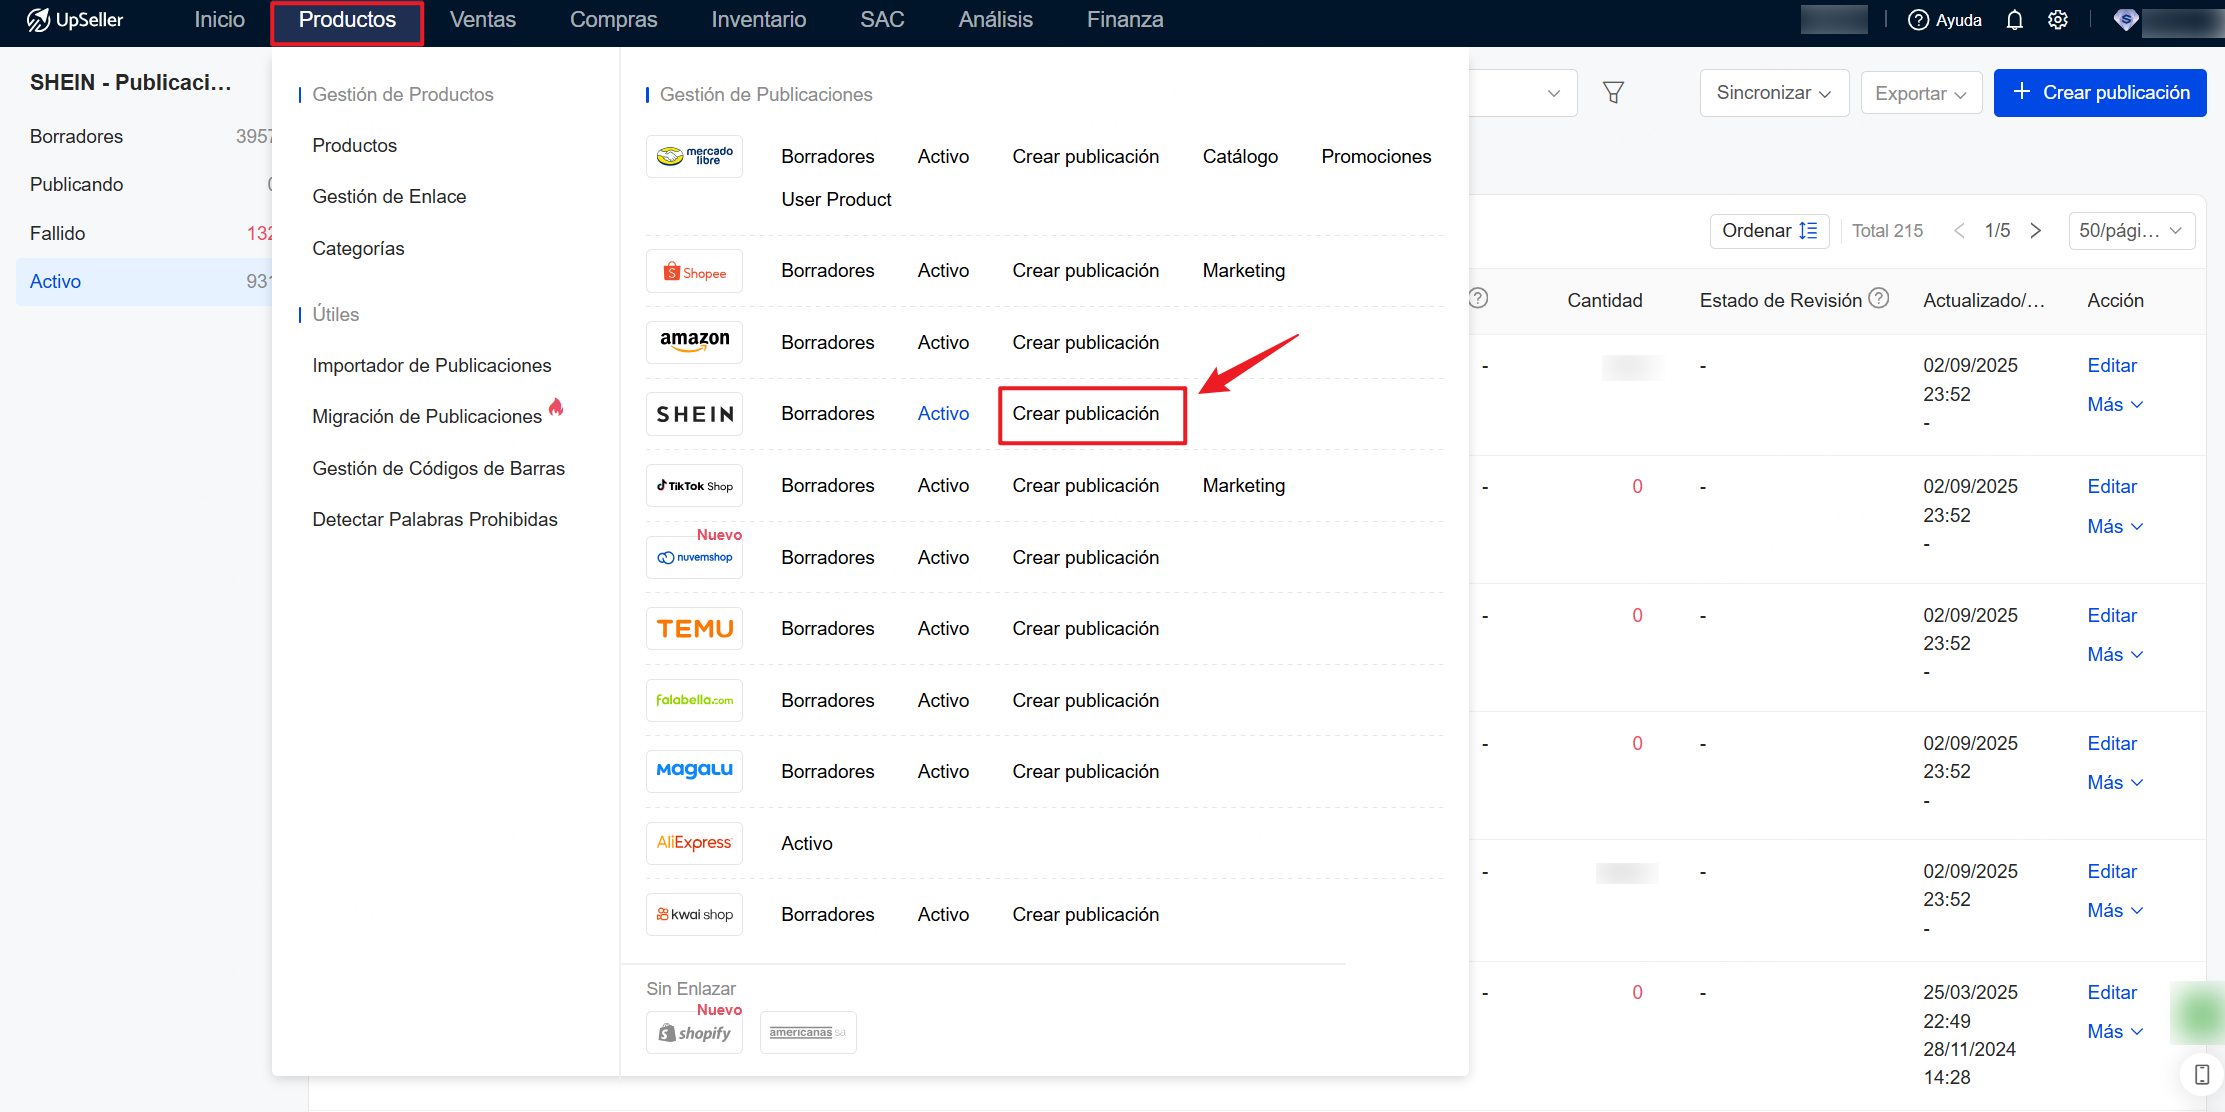
Task: Open the Ventas top menu
Action: [x=482, y=20]
